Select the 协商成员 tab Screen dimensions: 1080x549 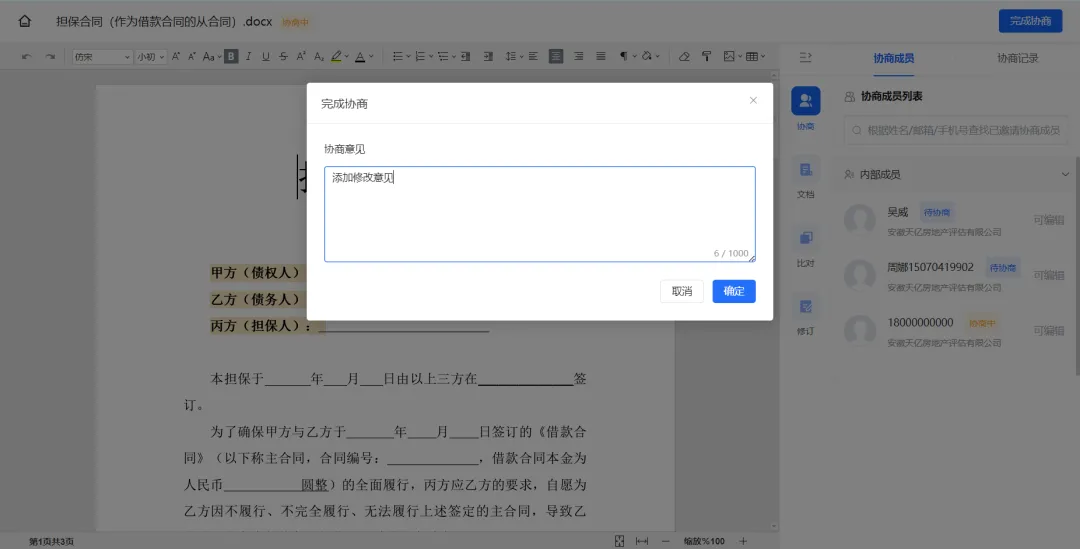(893, 58)
